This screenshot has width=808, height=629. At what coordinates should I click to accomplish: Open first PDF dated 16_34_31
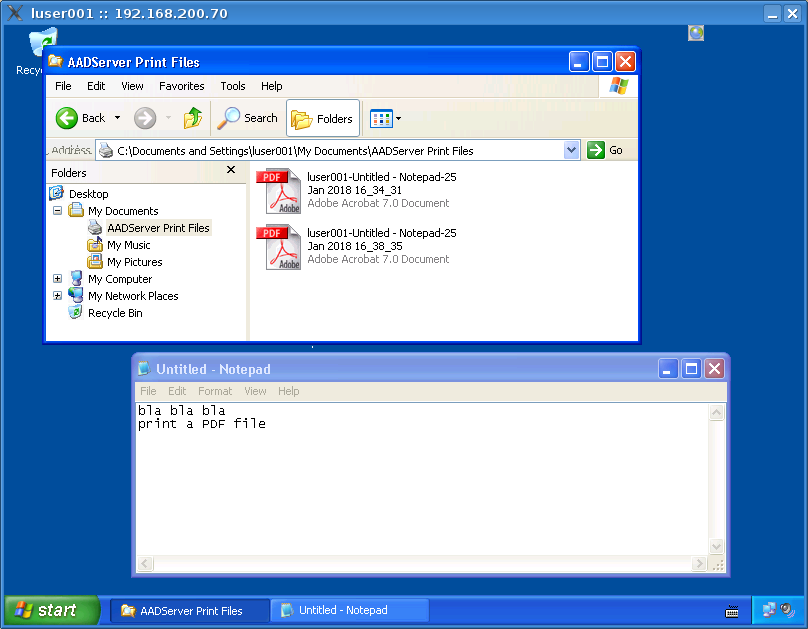tap(283, 191)
